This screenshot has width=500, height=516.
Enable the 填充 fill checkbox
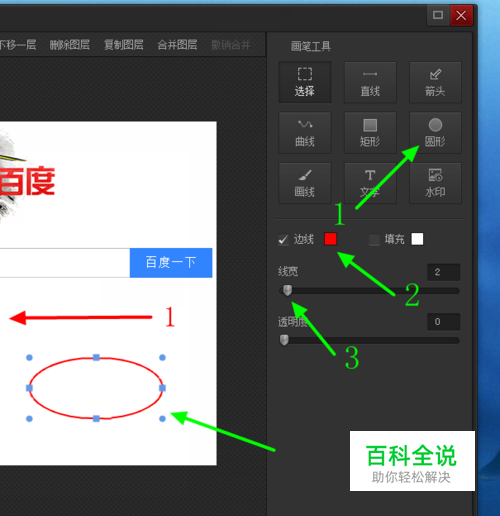tap(374, 239)
